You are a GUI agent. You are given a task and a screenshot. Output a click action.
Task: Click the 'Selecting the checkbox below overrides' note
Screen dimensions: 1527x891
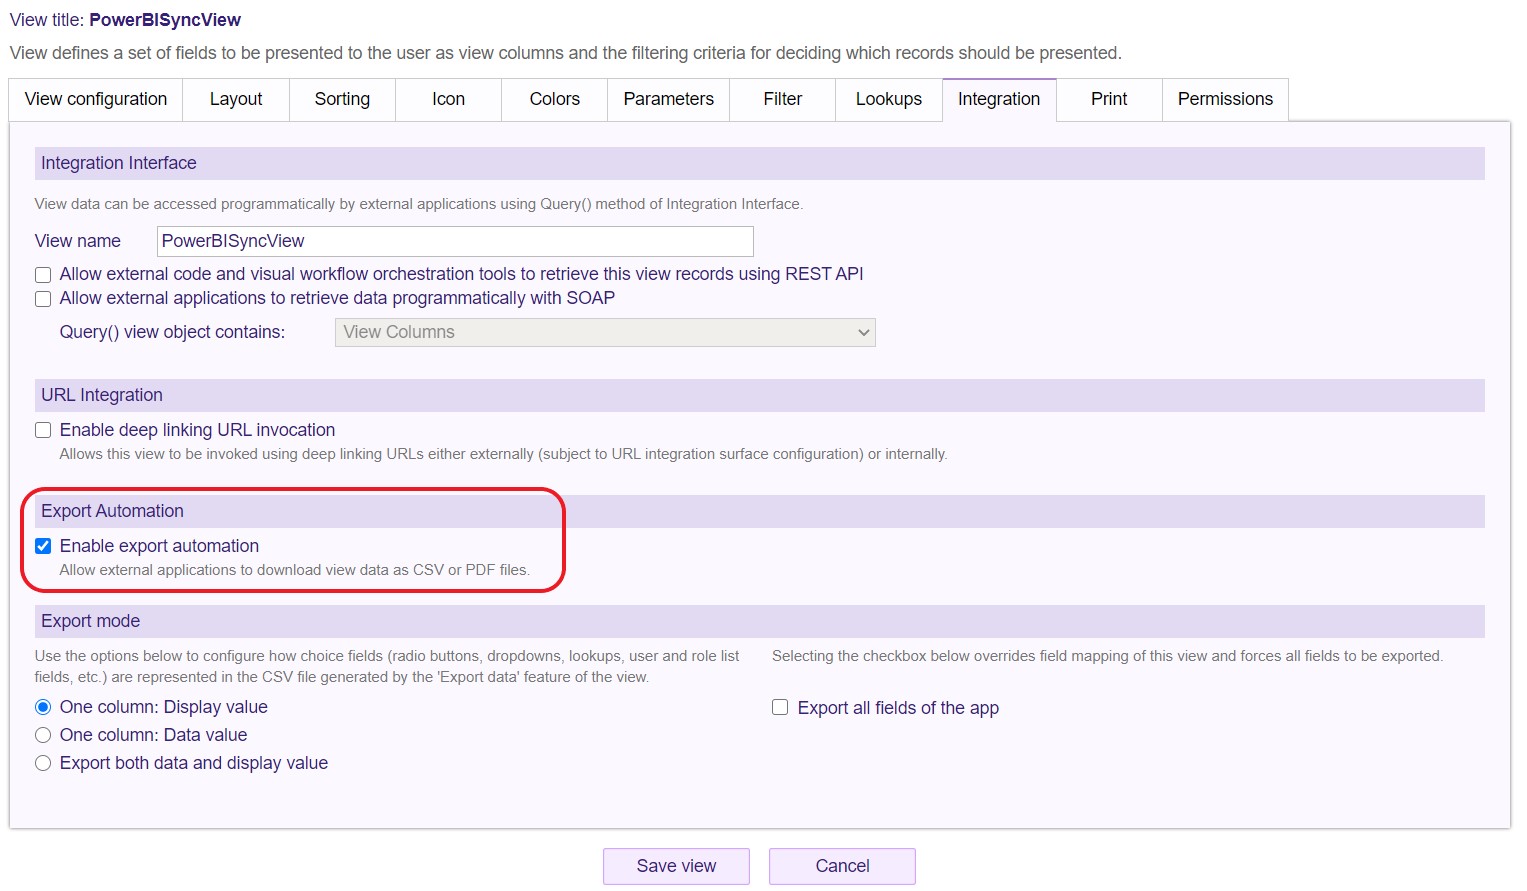(1107, 656)
